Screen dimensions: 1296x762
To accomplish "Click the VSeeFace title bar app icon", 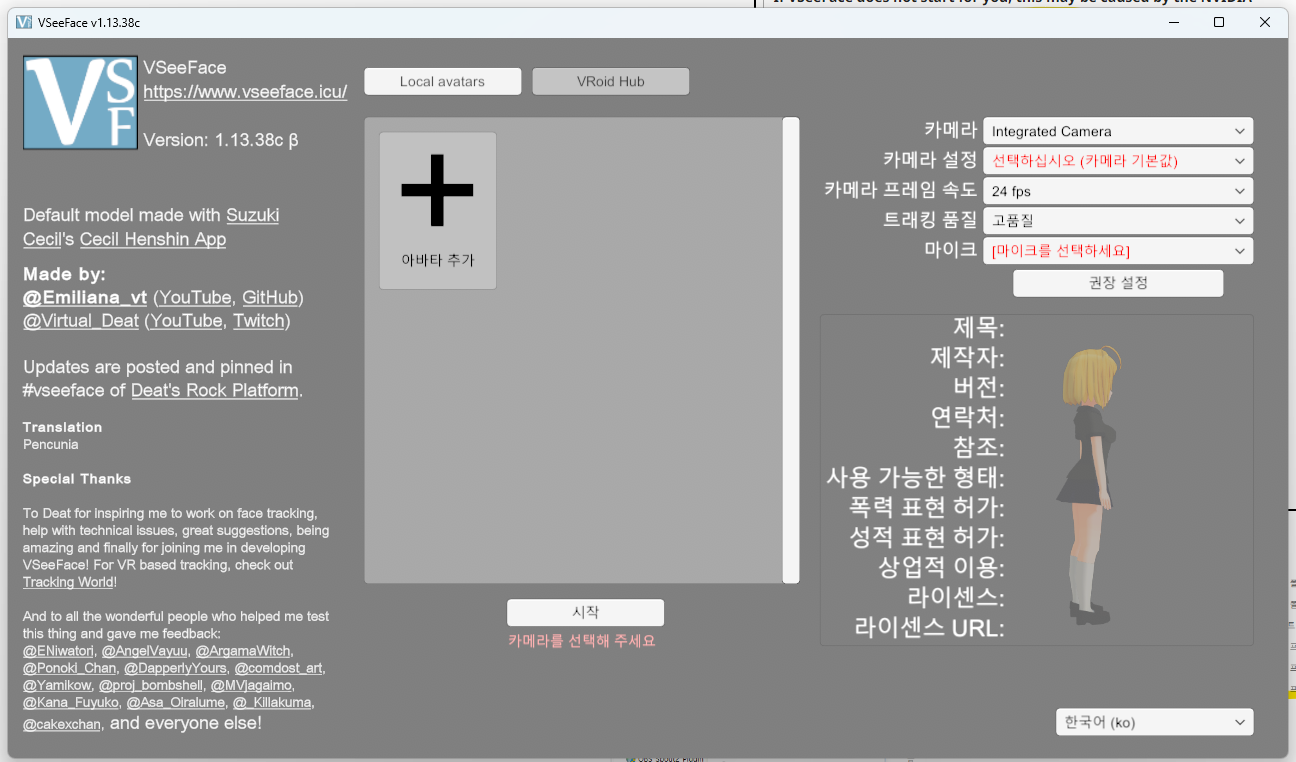I will pos(24,22).
